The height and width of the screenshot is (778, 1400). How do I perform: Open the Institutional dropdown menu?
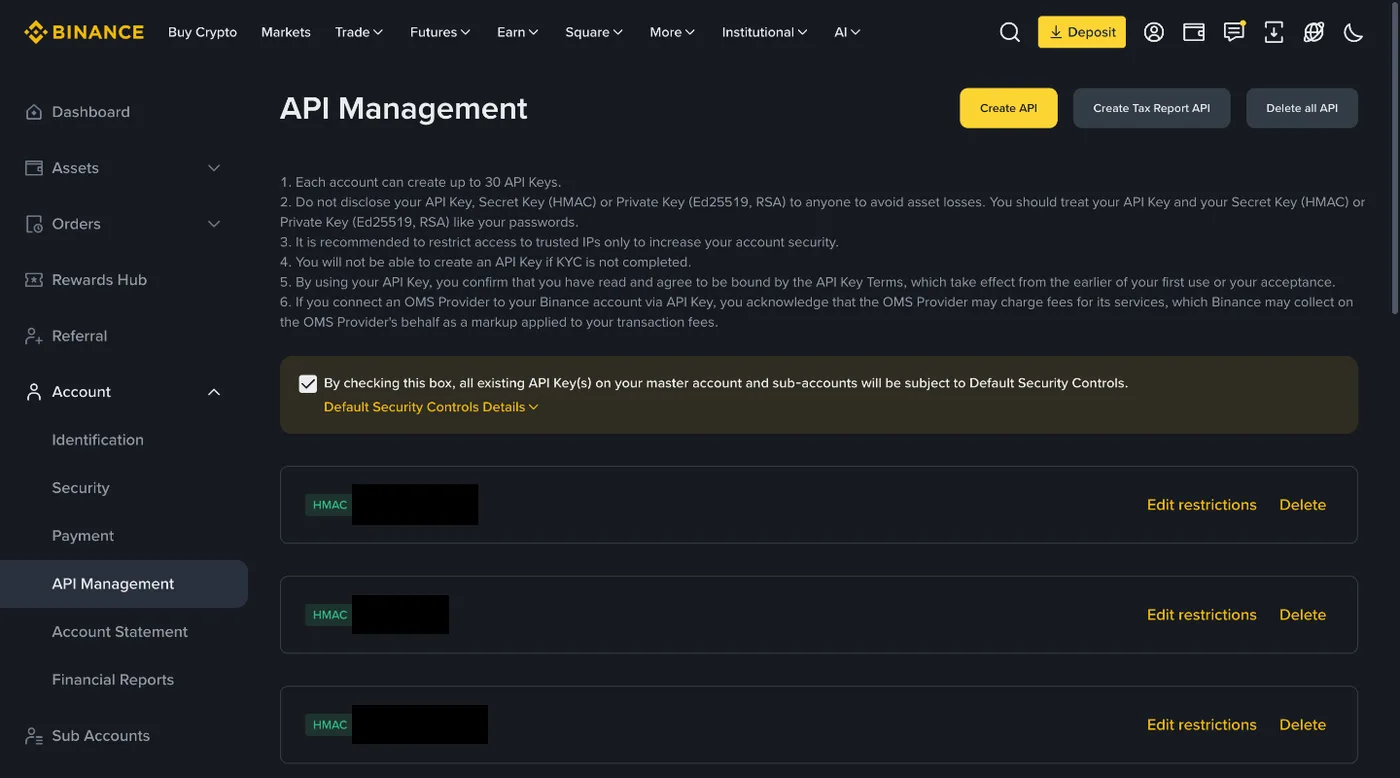pos(765,32)
